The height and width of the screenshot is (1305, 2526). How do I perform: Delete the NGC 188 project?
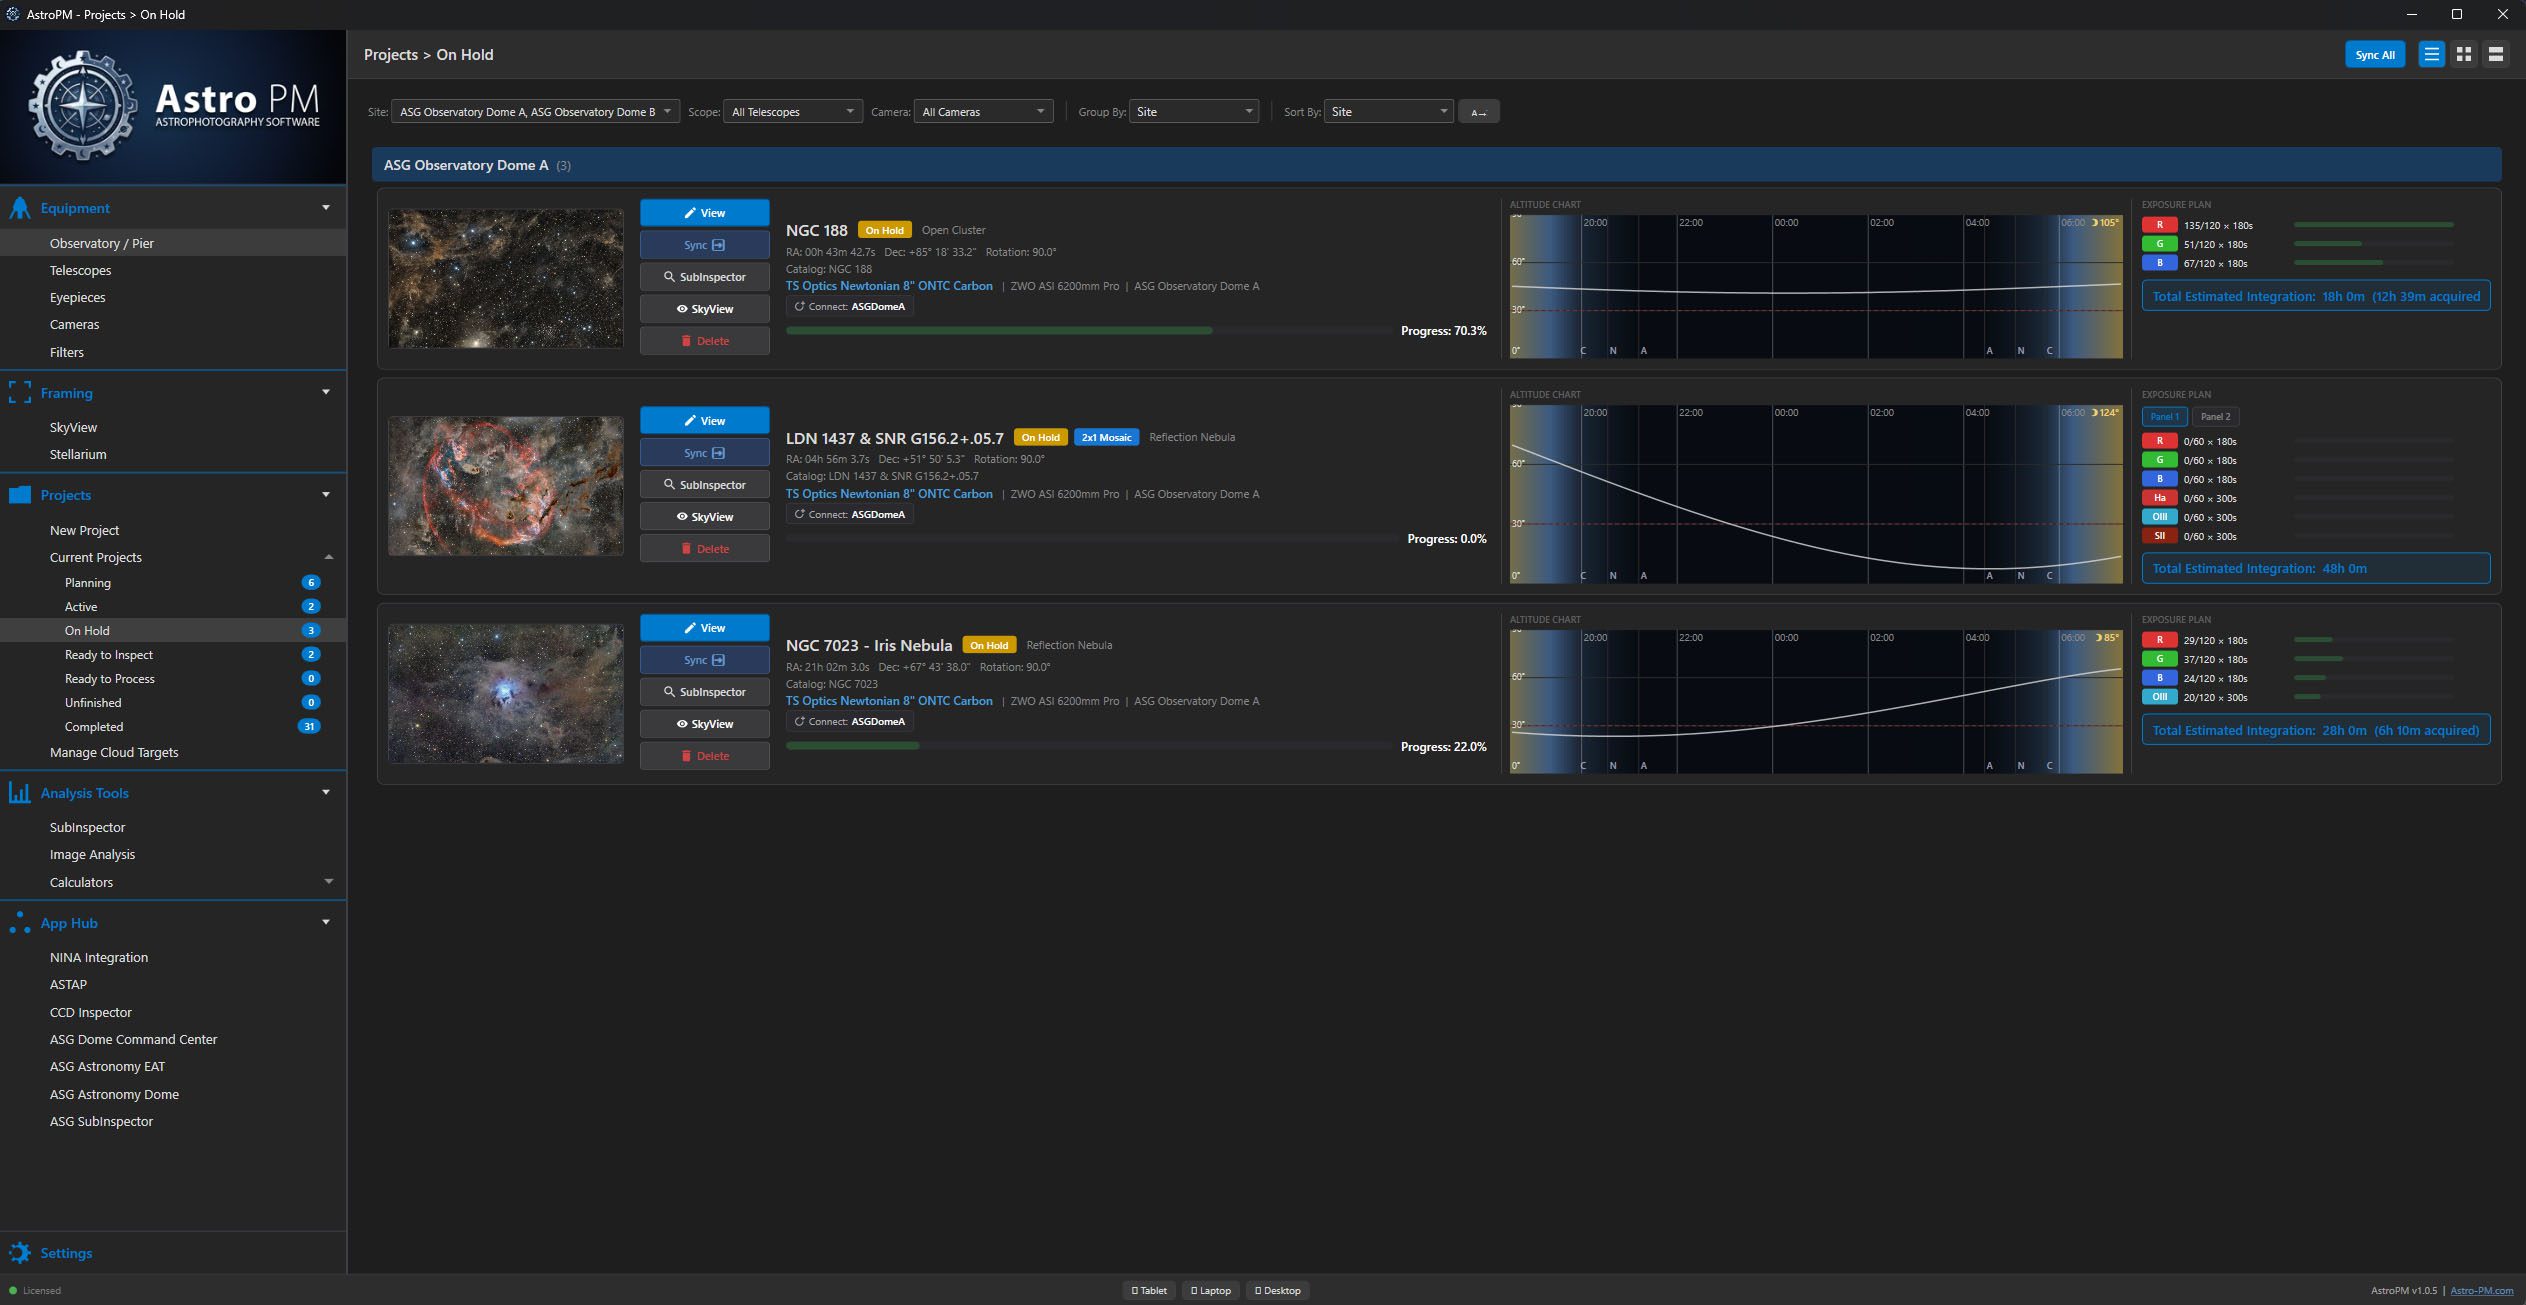pos(704,341)
